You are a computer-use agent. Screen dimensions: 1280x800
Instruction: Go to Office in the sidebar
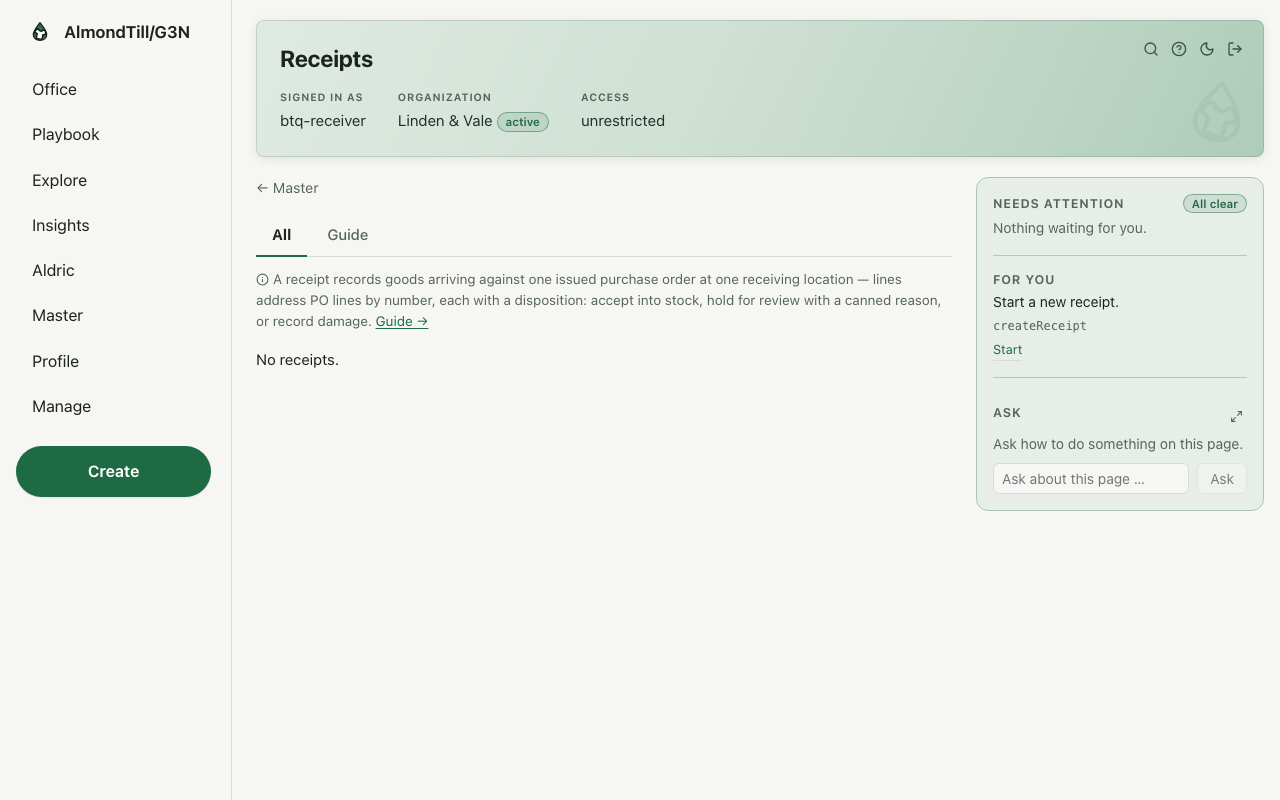tap(54, 89)
